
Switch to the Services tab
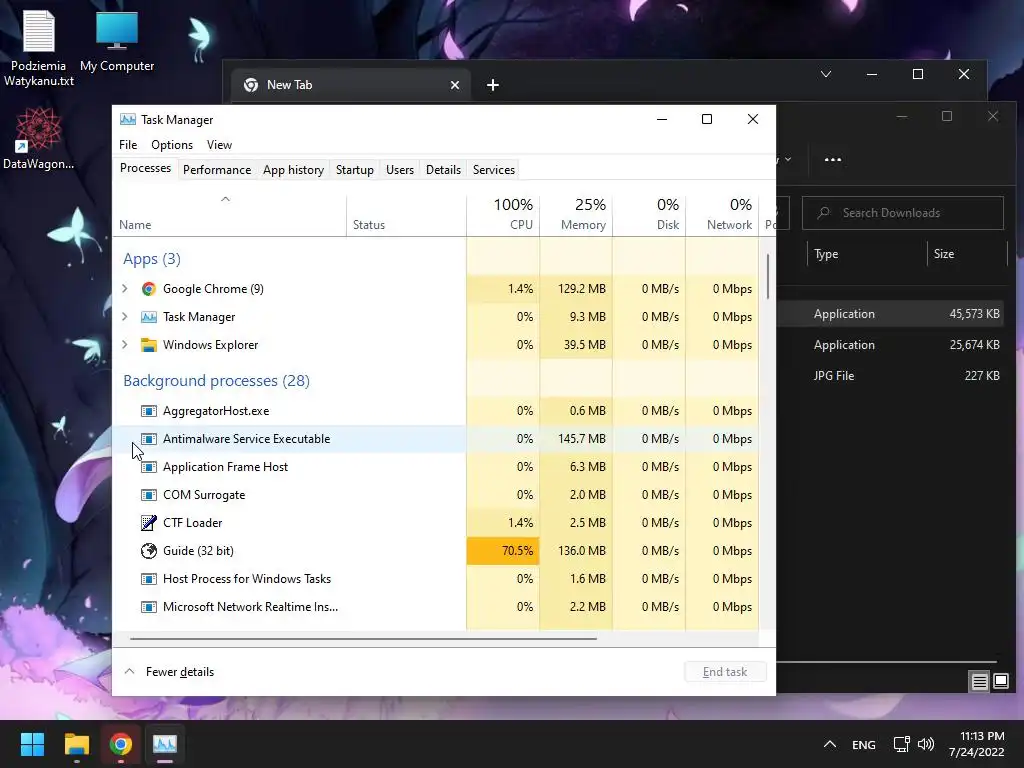(x=494, y=170)
